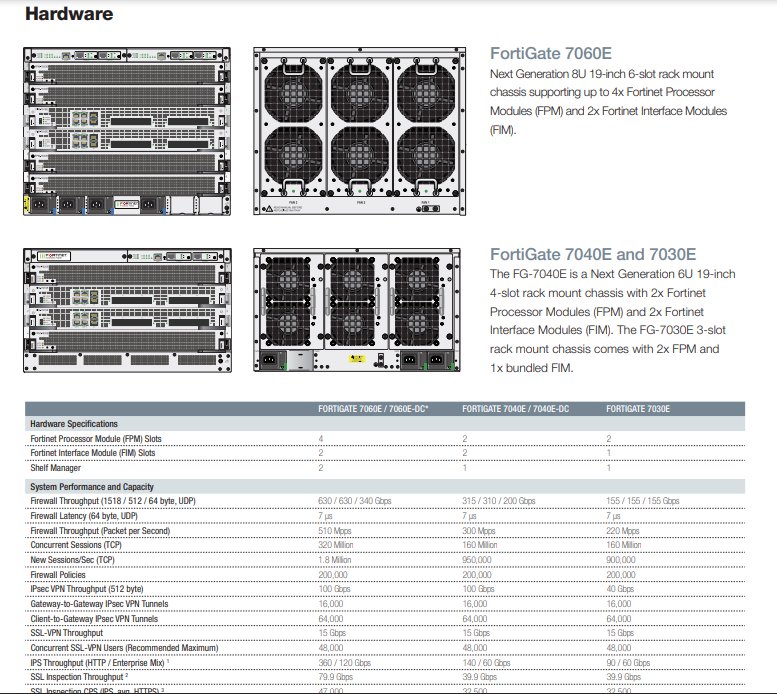
Task: Click the 7060E description paragraph about 8U chassis
Action: (x=608, y=102)
